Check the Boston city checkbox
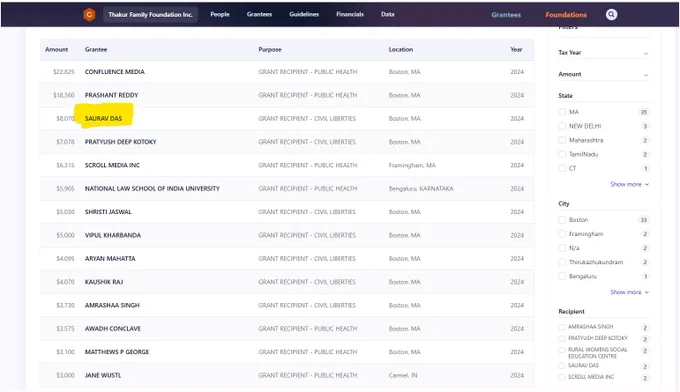680x392 pixels. tap(562, 220)
